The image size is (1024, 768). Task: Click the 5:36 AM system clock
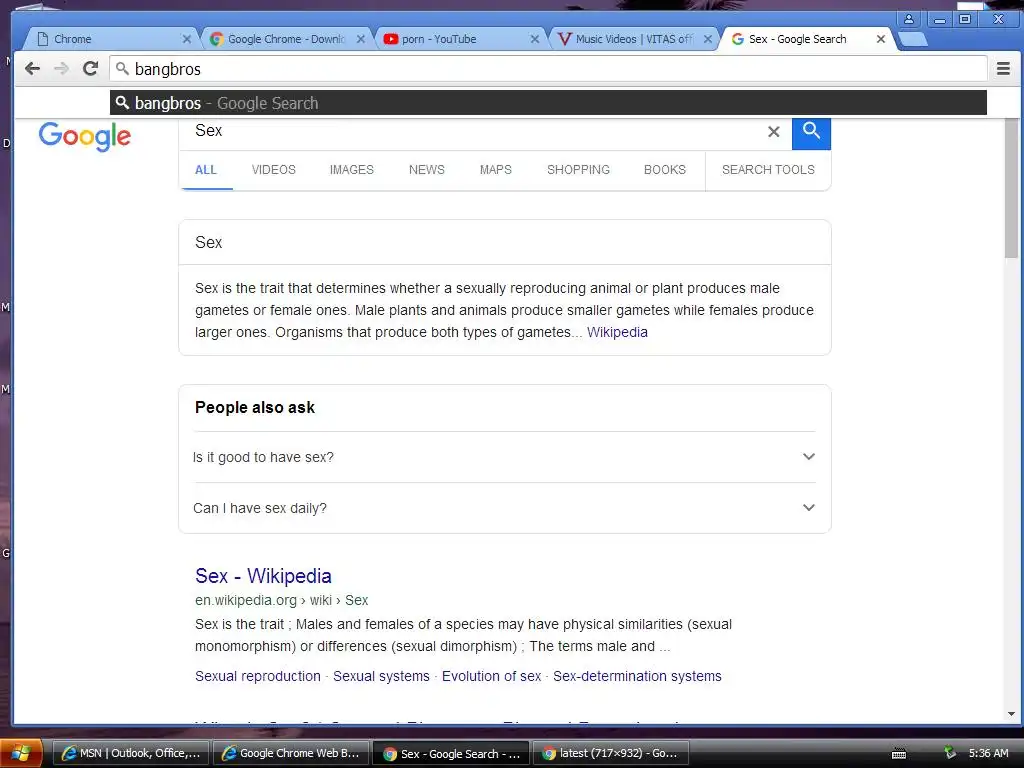(x=988, y=753)
